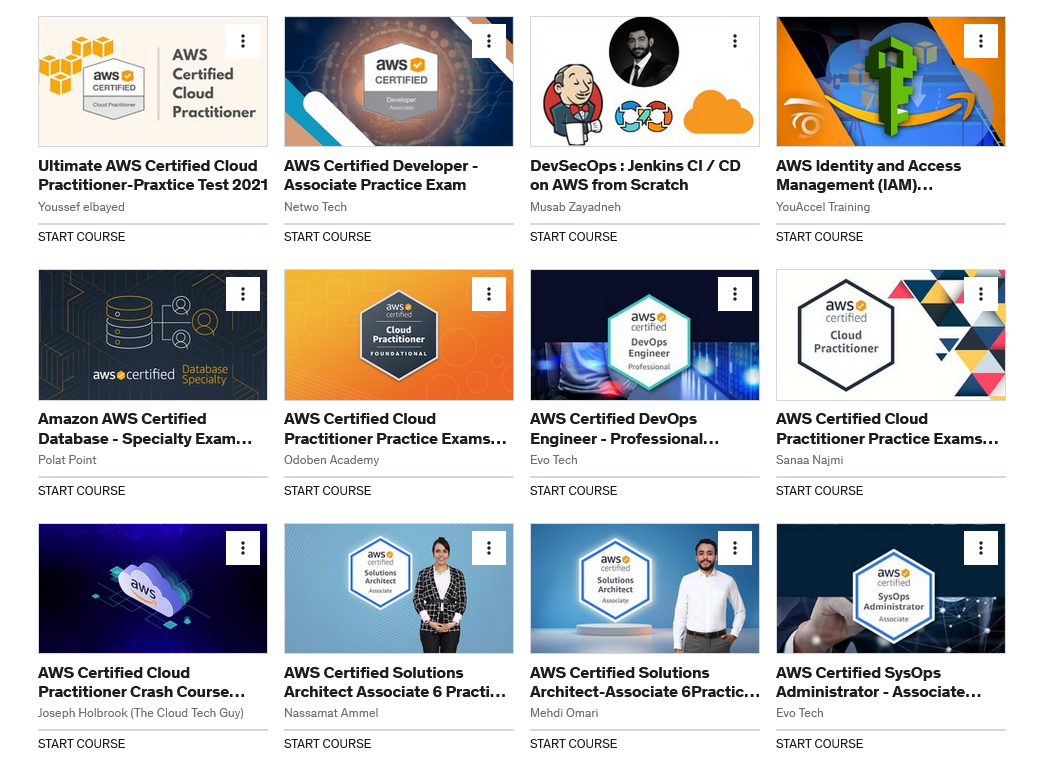This screenshot has width=1057, height=772.
Task: Click instructor Joseph Holbrook (The Cloud Tech Guy)
Action: pyautogui.click(x=141, y=713)
